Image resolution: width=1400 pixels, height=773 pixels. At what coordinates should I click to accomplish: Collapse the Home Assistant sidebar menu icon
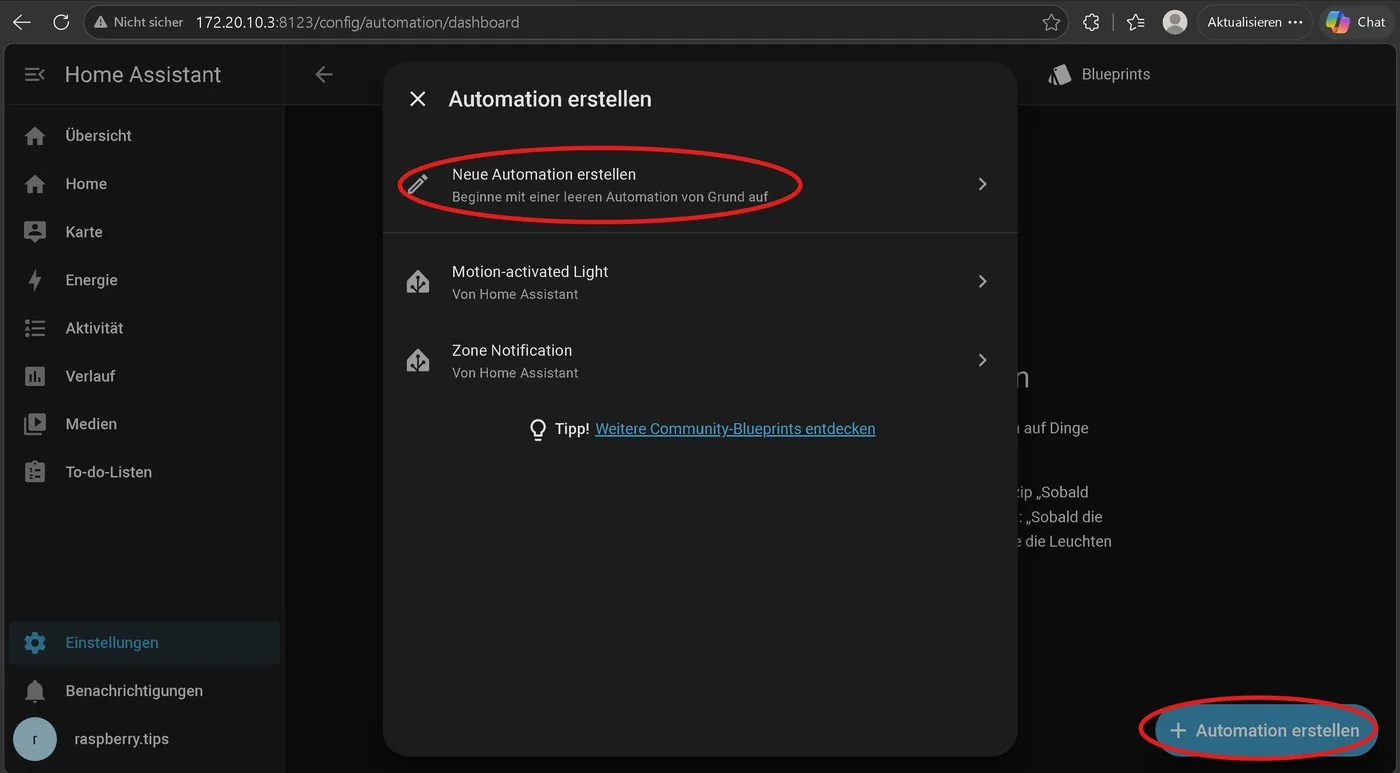click(x=35, y=74)
